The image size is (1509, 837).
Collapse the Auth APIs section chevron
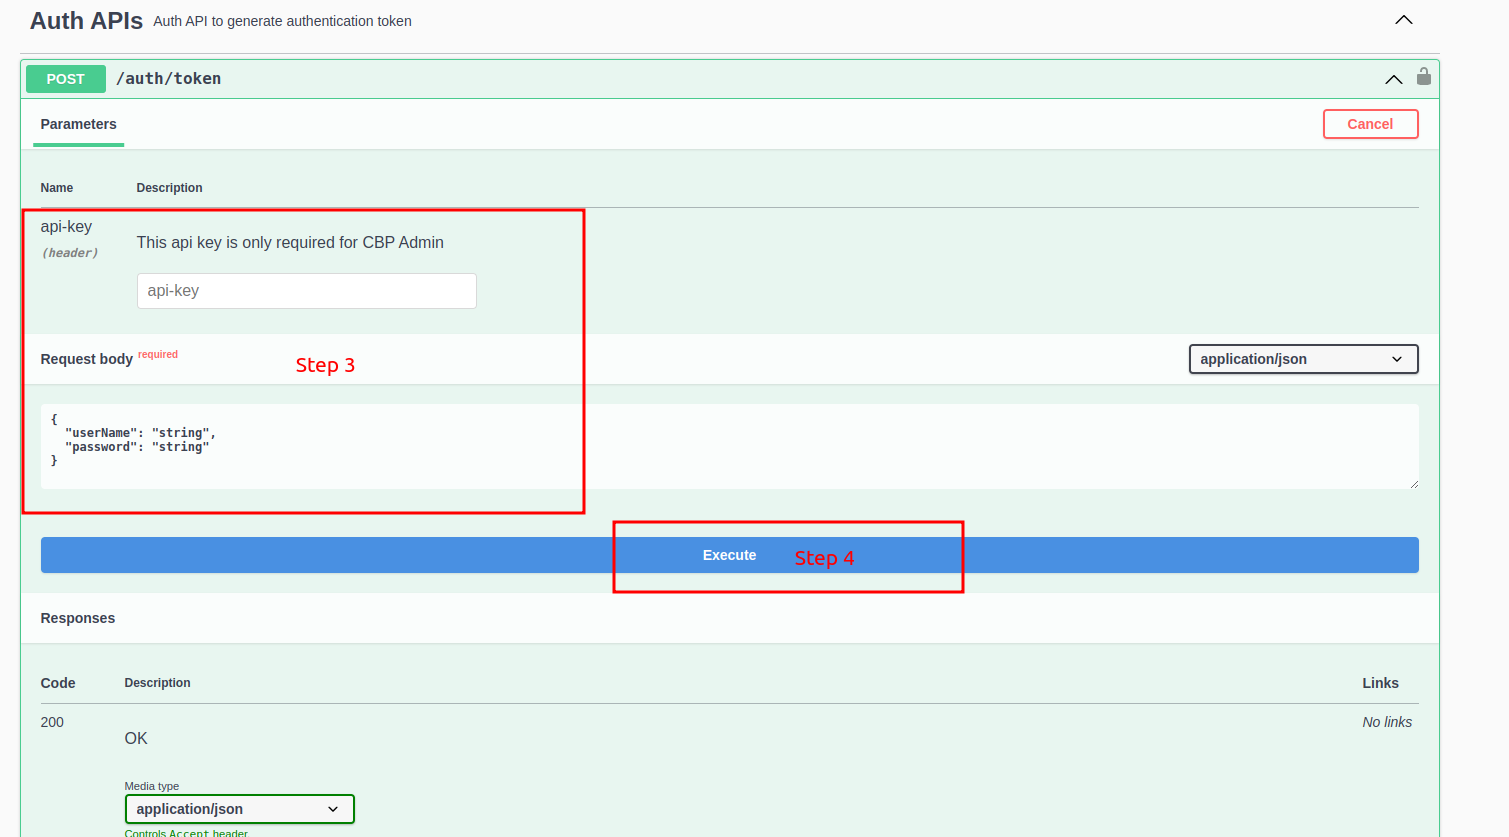pyautogui.click(x=1403, y=19)
